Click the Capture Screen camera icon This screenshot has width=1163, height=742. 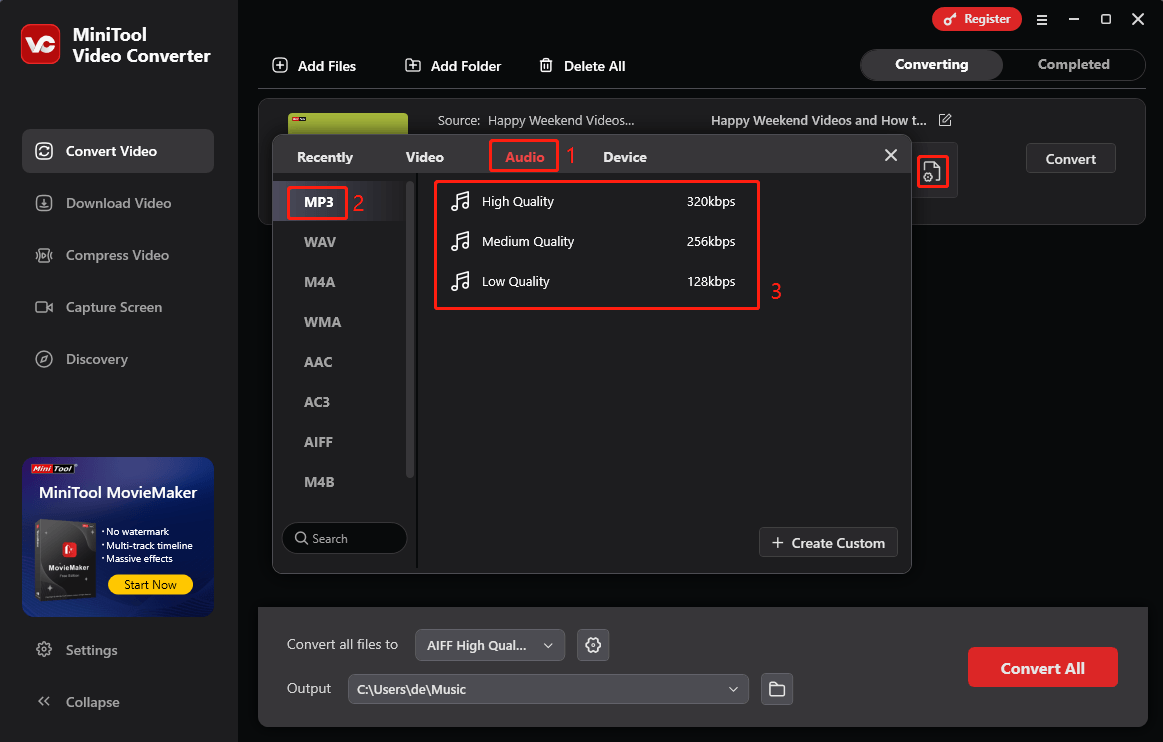coord(45,307)
